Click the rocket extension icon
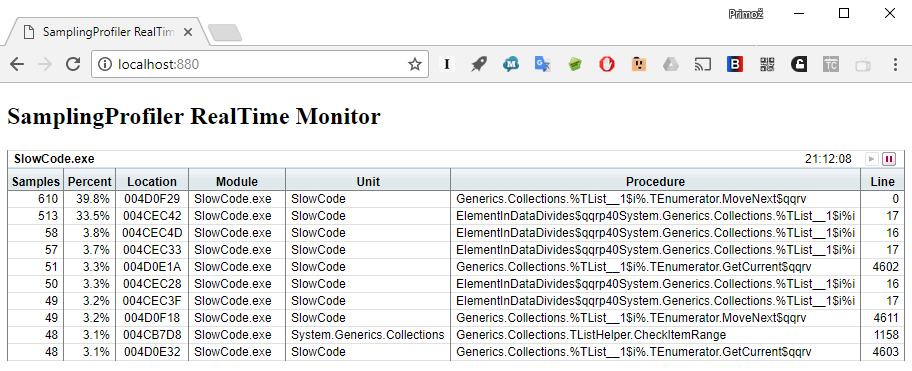Image resolution: width=912 pixels, height=371 pixels. [x=479, y=64]
